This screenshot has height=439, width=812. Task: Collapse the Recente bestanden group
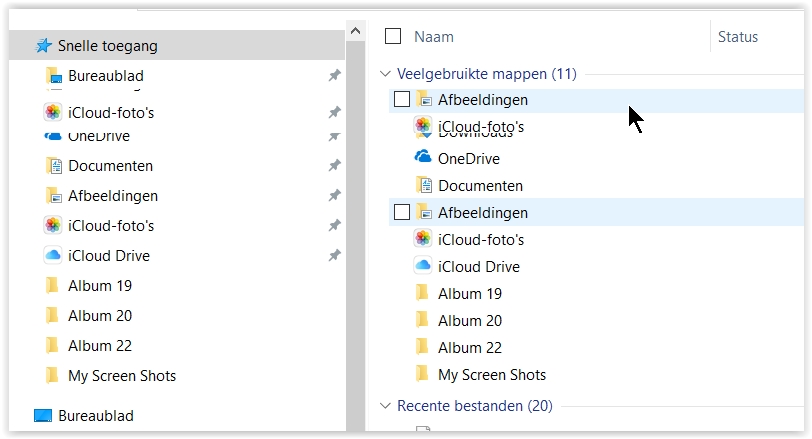point(385,406)
